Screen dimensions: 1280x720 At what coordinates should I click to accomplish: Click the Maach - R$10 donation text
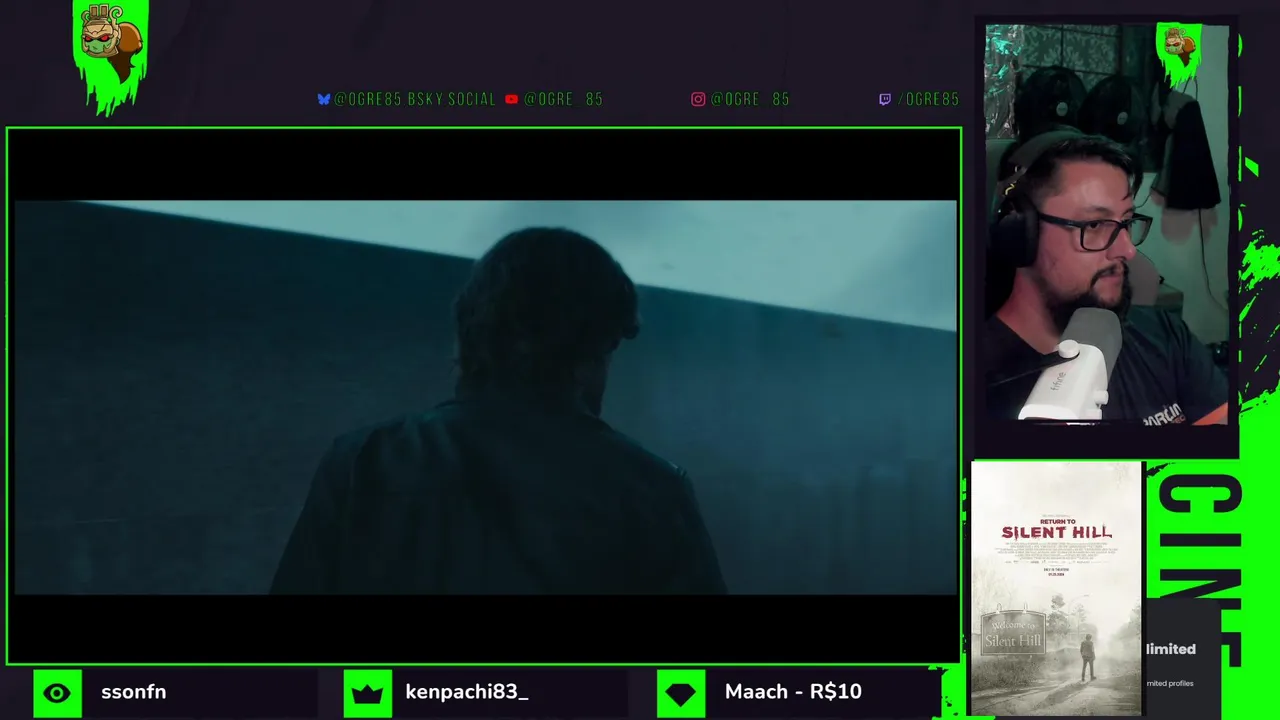coord(793,692)
